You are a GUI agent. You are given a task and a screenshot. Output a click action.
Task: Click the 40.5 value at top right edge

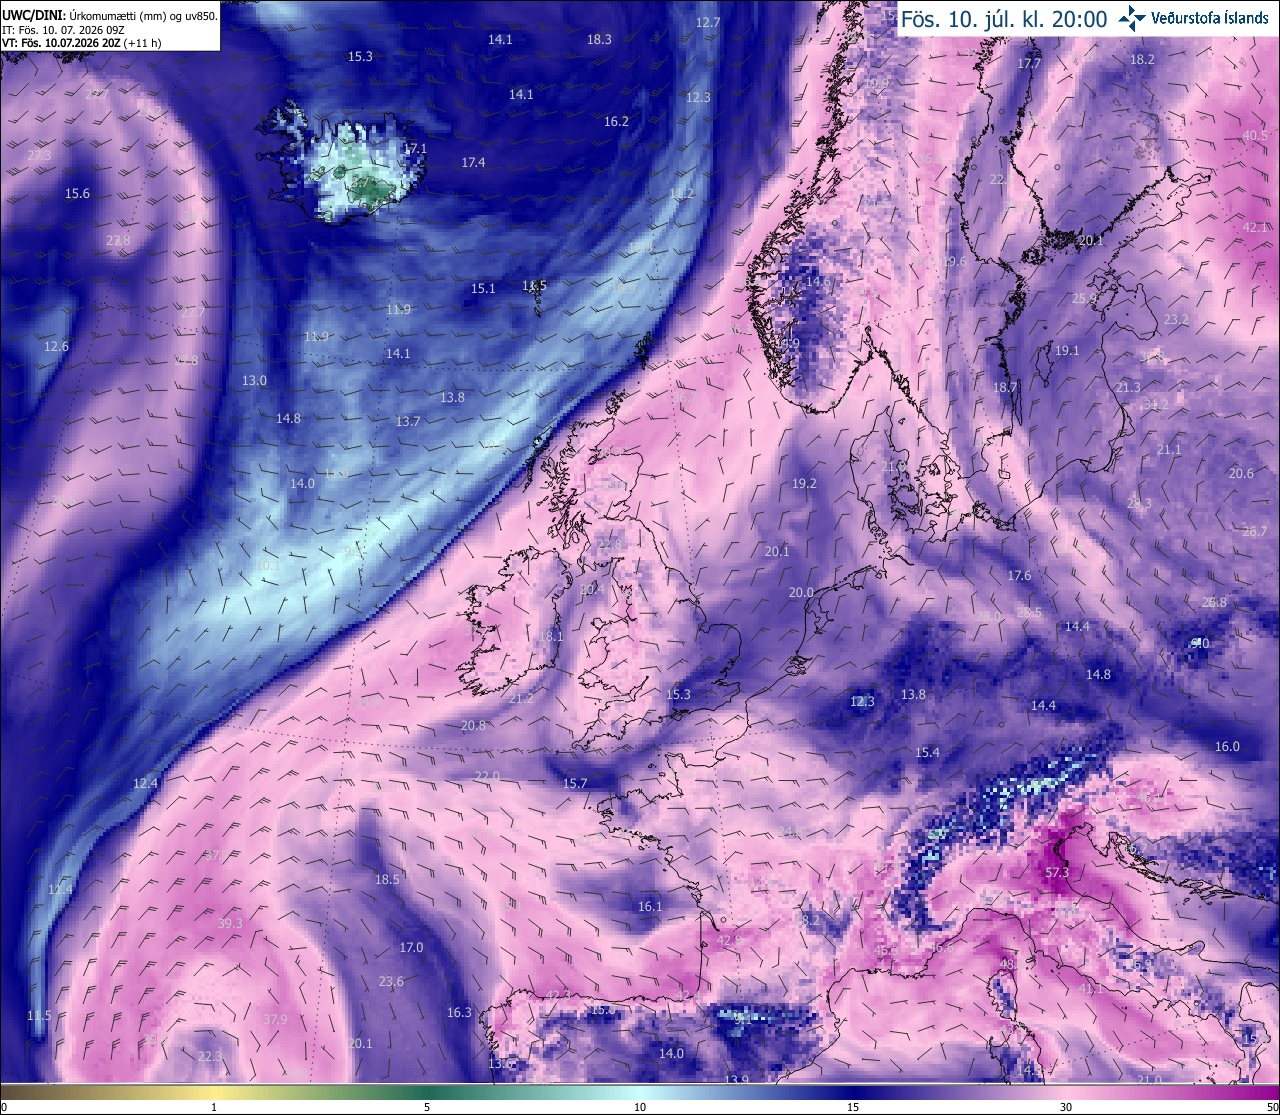pyautogui.click(x=1255, y=135)
